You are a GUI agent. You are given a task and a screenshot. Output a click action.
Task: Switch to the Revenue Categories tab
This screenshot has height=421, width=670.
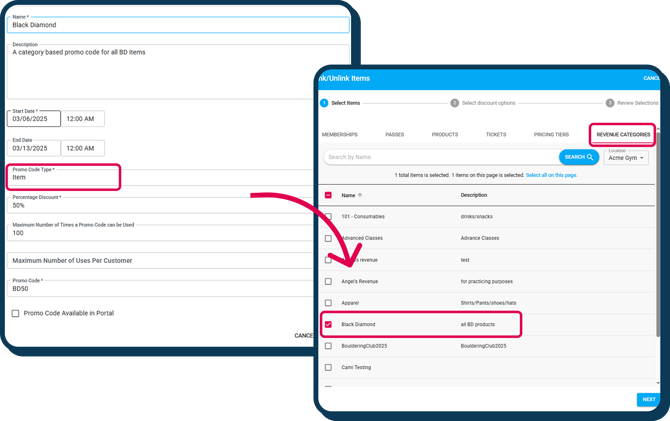(623, 134)
